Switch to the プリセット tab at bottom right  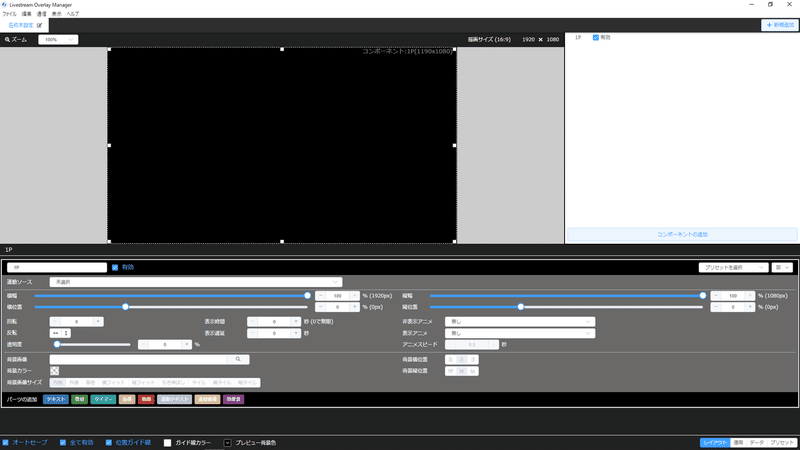tap(782, 443)
